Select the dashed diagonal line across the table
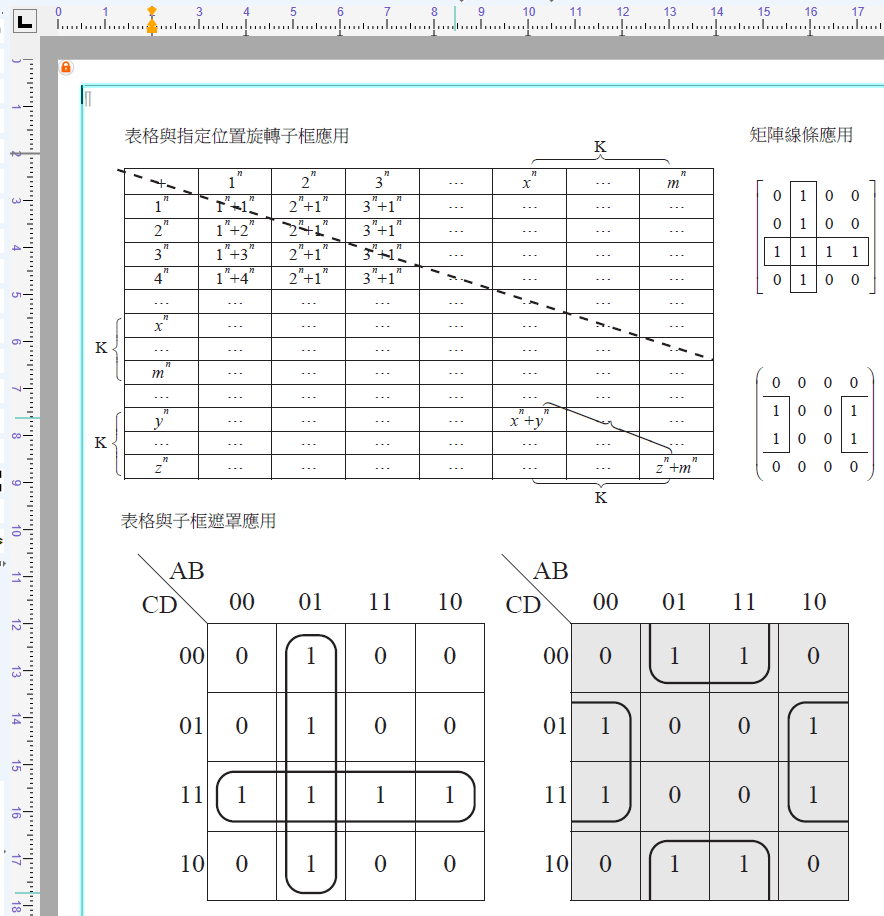 tap(415, 264)
